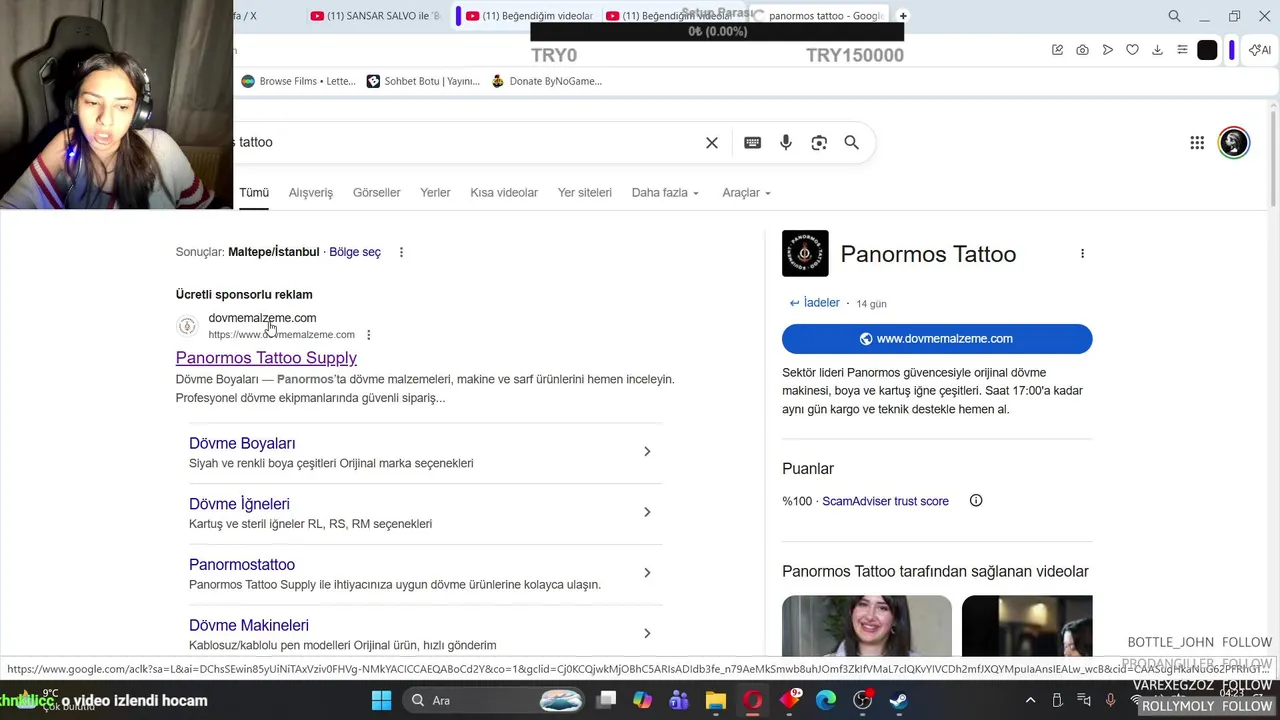Open bookmarks heart icon in toolbar
The image size is (1280, 720).
tap(1132, 50)
